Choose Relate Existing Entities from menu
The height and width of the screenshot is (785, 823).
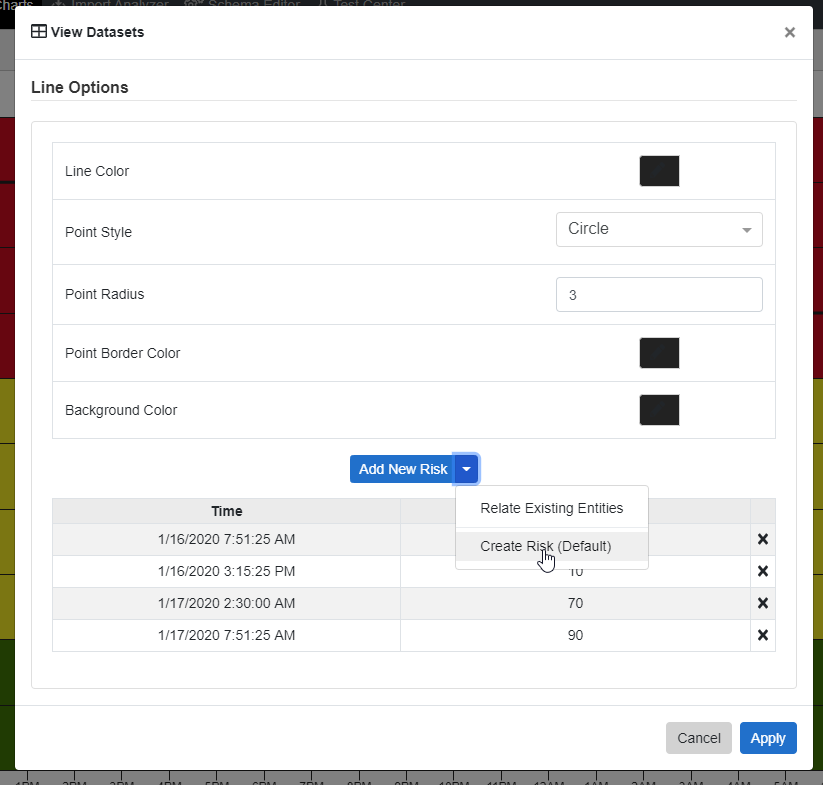tap(551, 508)
